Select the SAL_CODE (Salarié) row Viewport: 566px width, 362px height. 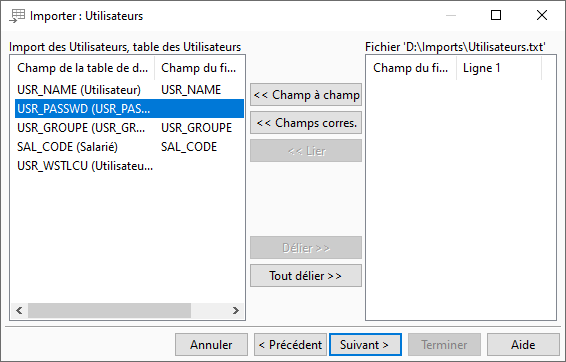(129, 147)
